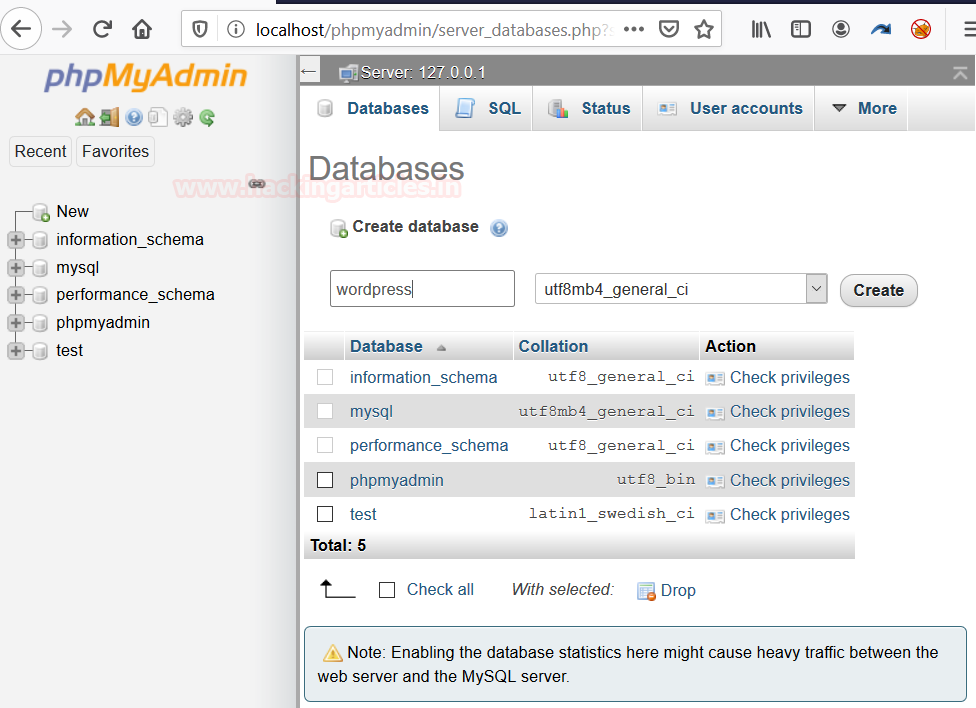The image size is (976, 708).
Task: Open phpMyAdmin documentation help icon
Action: pyautogui.click(x=134, y=117)
